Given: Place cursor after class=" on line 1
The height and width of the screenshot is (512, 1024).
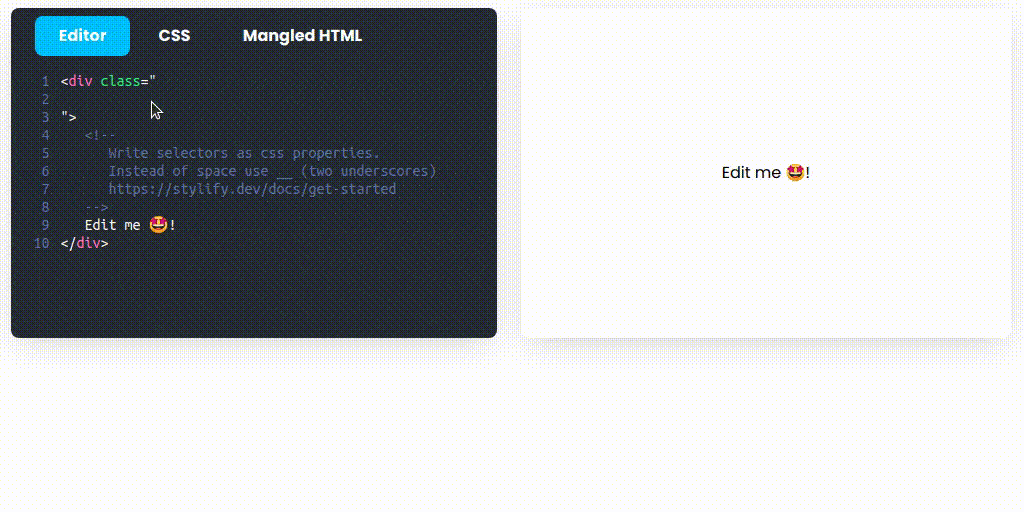Looking at the screenshot, I should [157, 82].
